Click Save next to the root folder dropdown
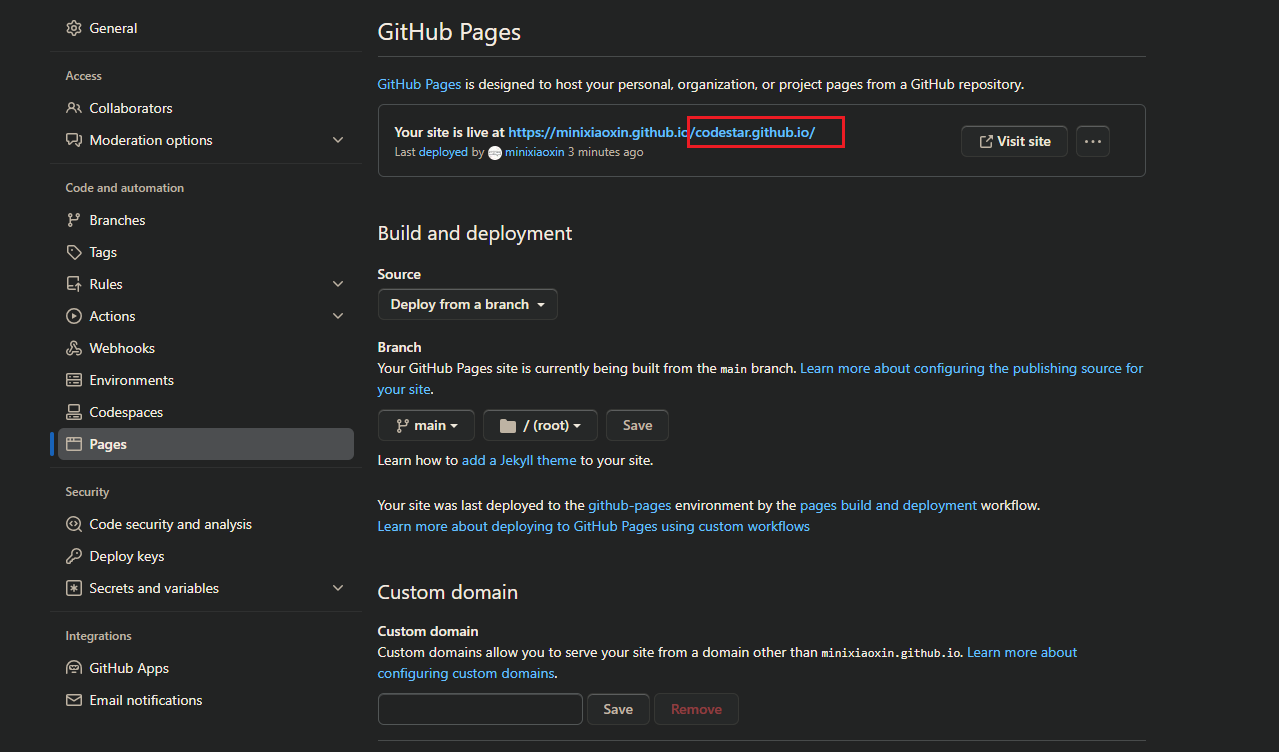 pos(637,425)
